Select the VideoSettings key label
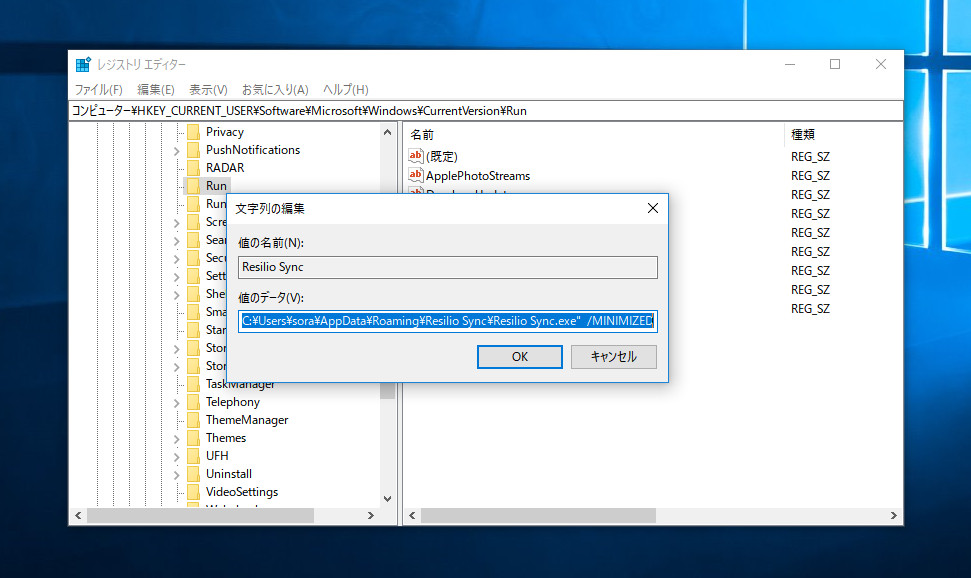Image resolution: width=971 pixels, height=578 pixels. 242,492
